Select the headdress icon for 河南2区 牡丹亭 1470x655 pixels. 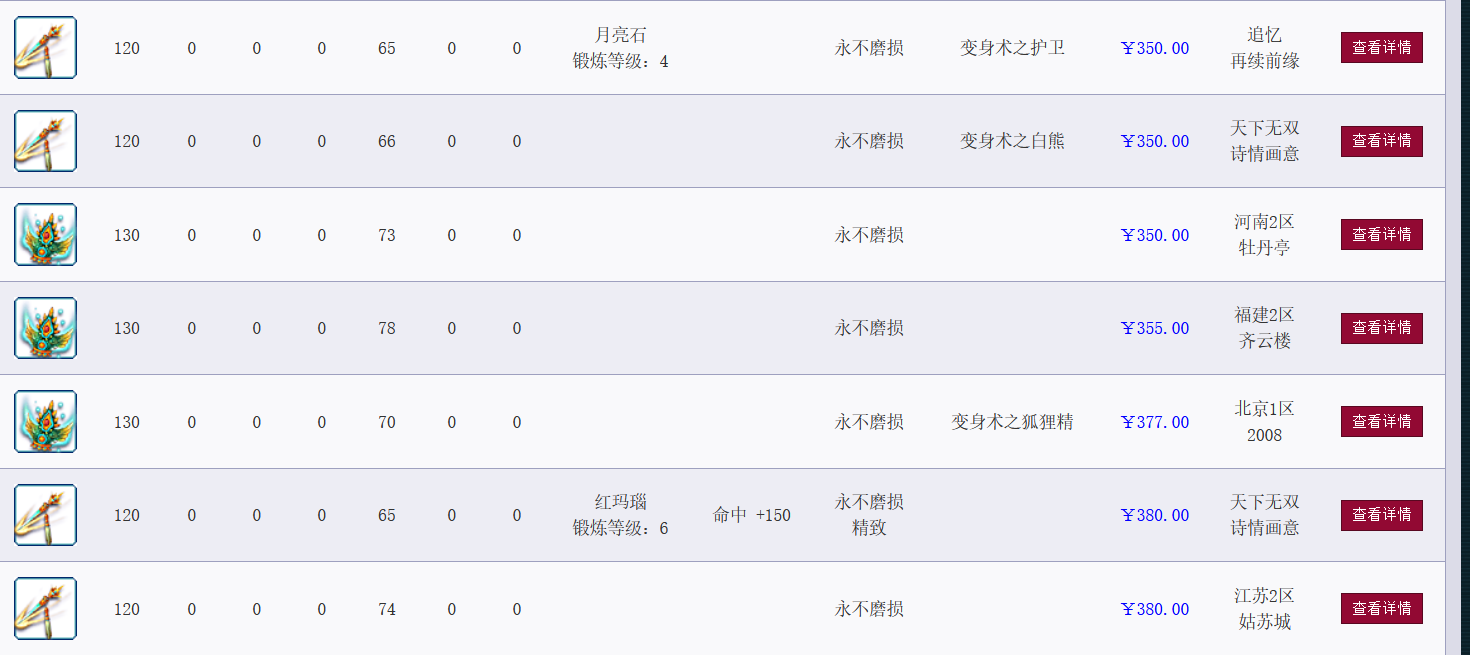[45, 235]
